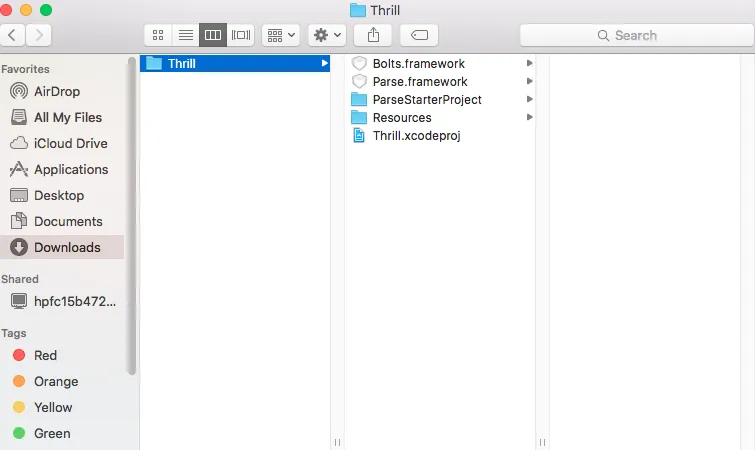Click the Edit Tags toolbar button

(x=419, y=35)
